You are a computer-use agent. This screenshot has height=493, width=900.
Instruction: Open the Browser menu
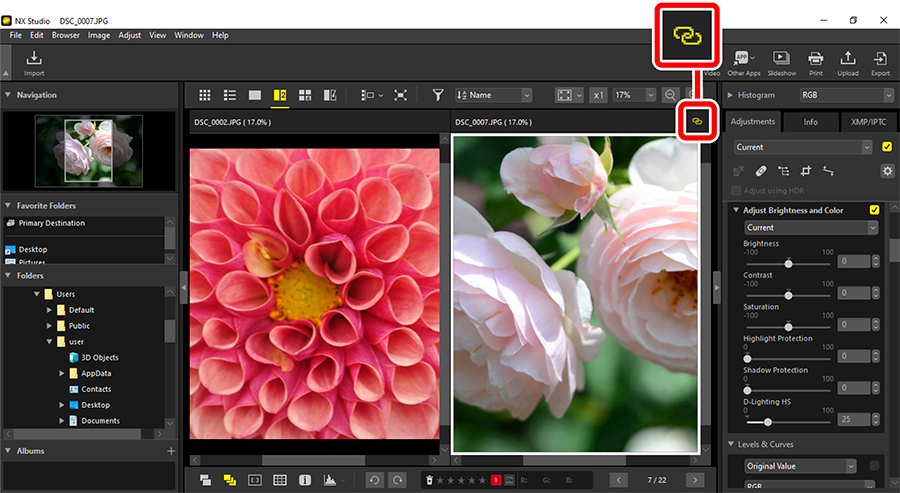[65, 35]
